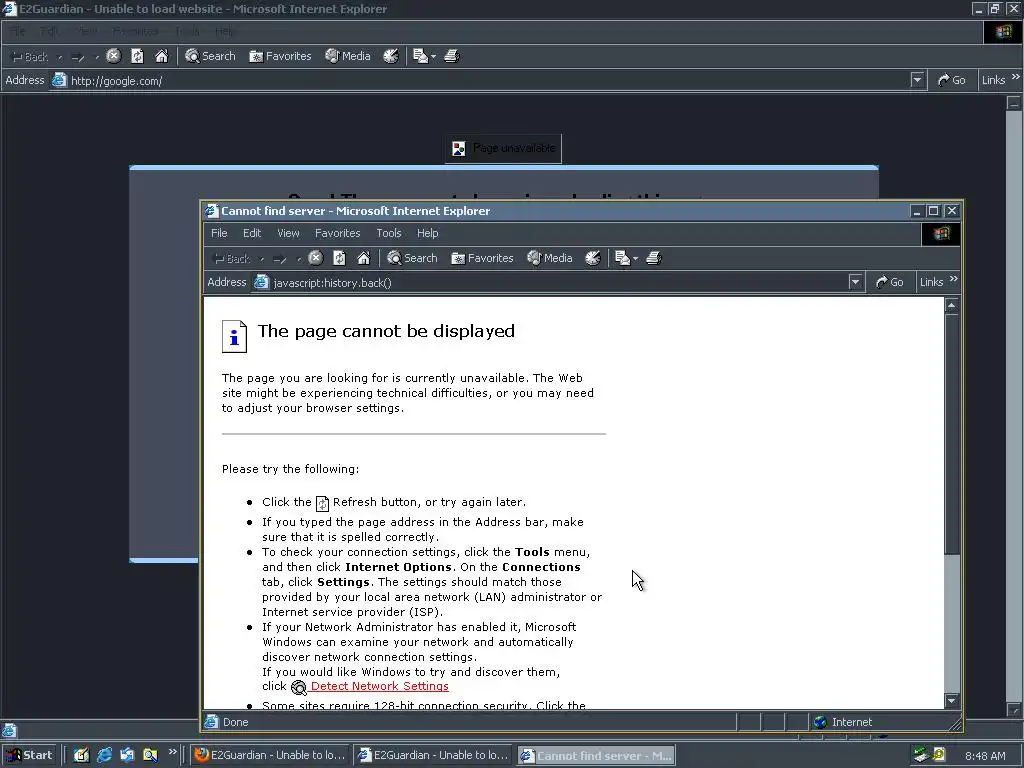
Task: Open File menu in Cannot find server window
Action: click(x=219, y=233)
